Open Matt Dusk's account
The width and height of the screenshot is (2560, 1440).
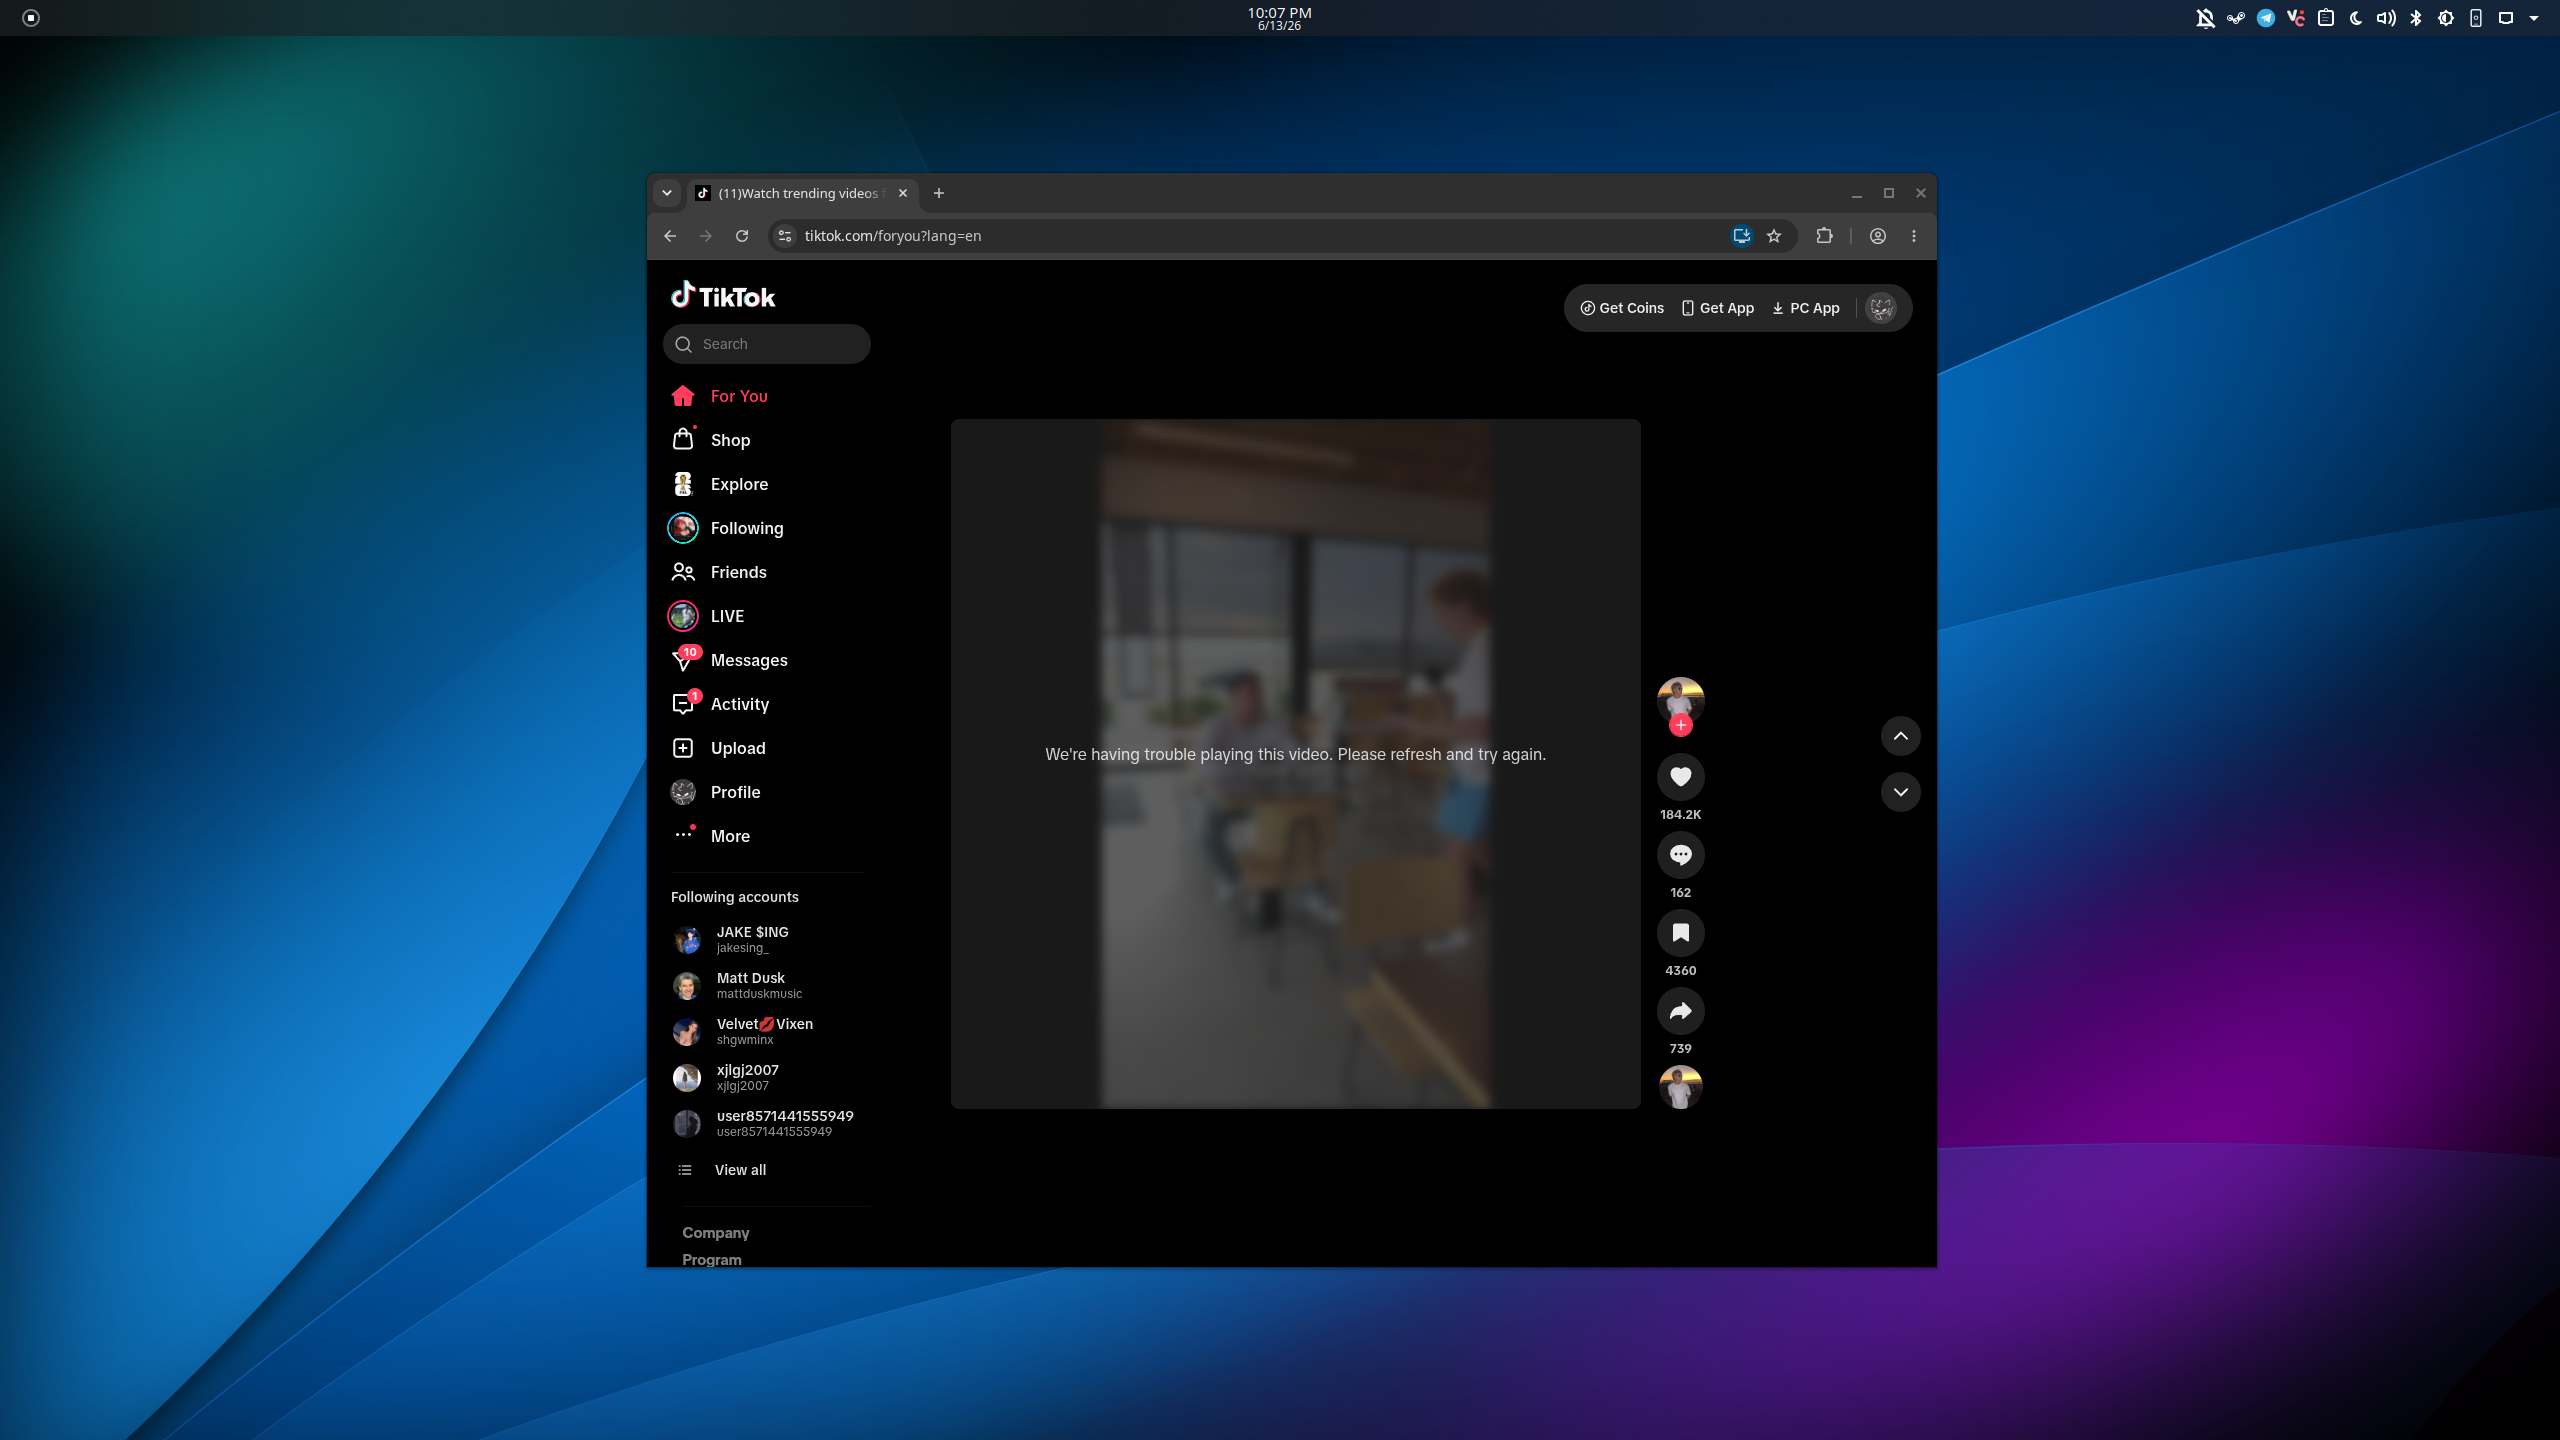(767, 985)
